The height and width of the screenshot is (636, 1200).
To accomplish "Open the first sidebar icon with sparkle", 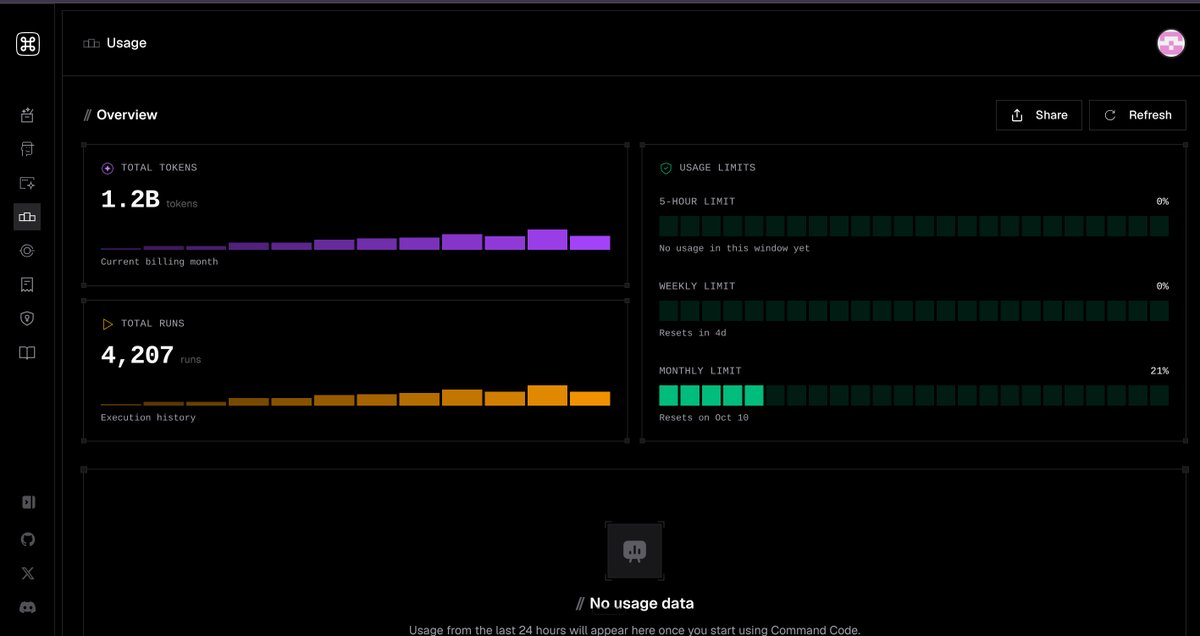I will [28, 116].
